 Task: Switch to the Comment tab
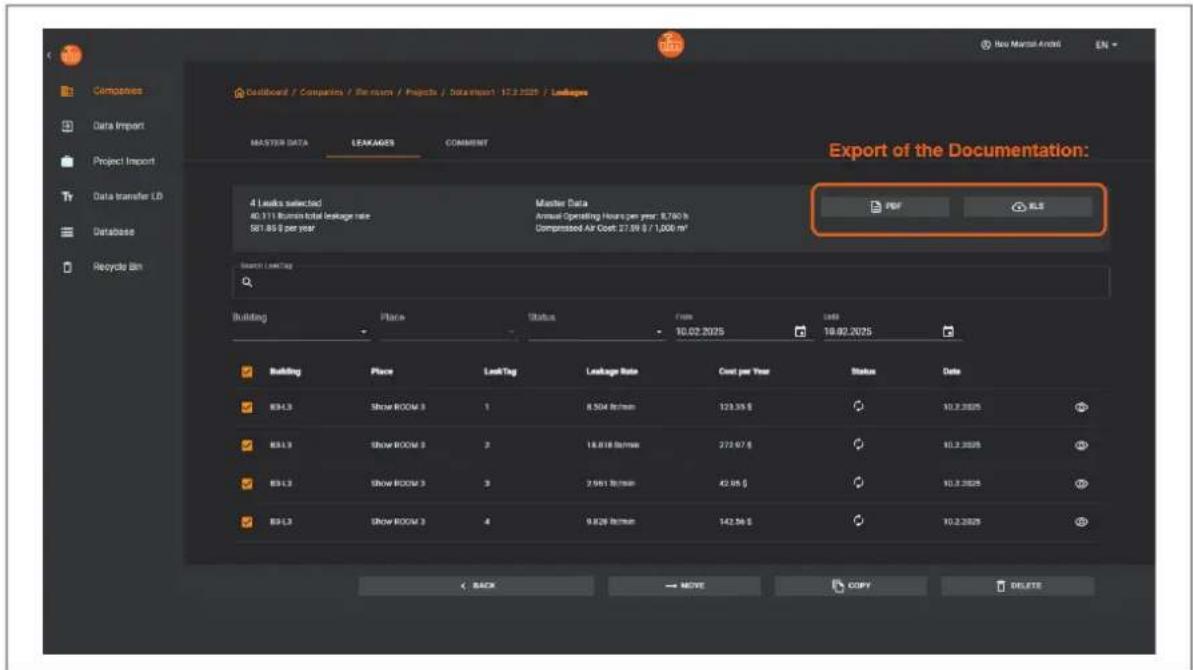point(466,143)
